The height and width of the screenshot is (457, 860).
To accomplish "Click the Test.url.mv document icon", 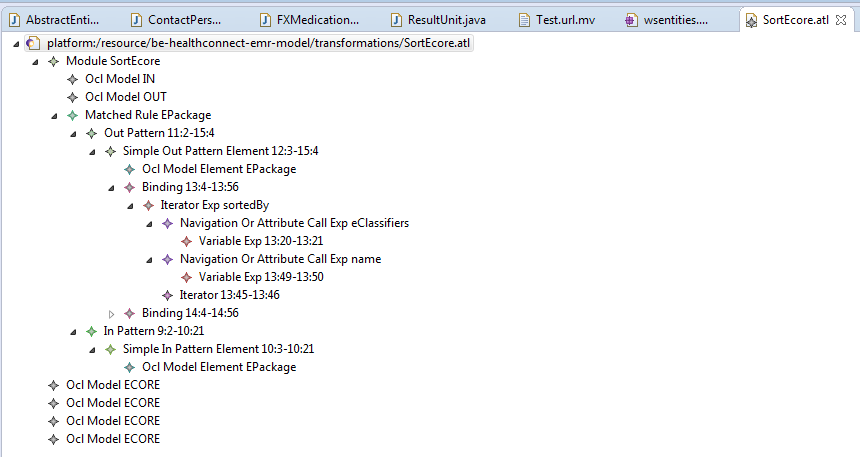I will (525, 21).
